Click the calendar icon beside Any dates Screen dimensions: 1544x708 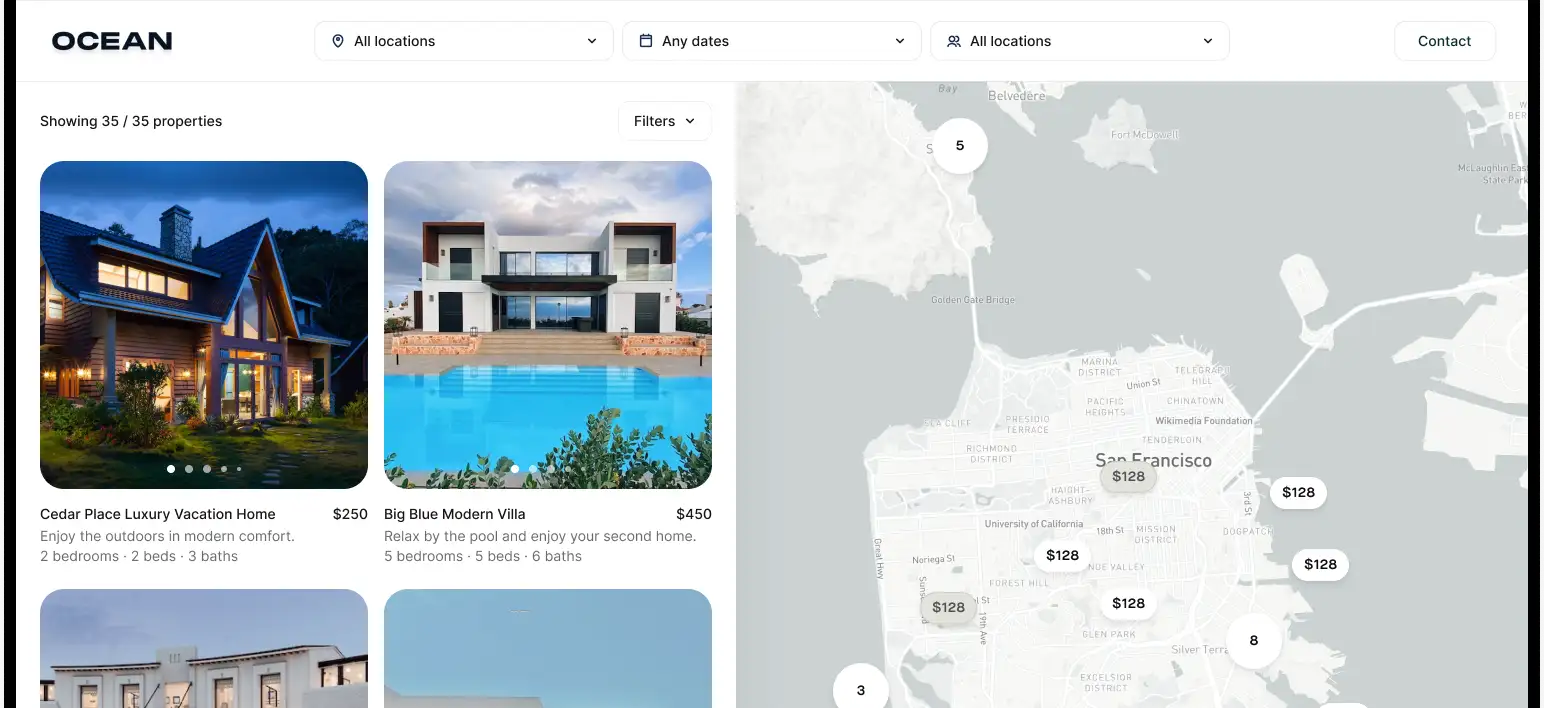tap(646, 41)
